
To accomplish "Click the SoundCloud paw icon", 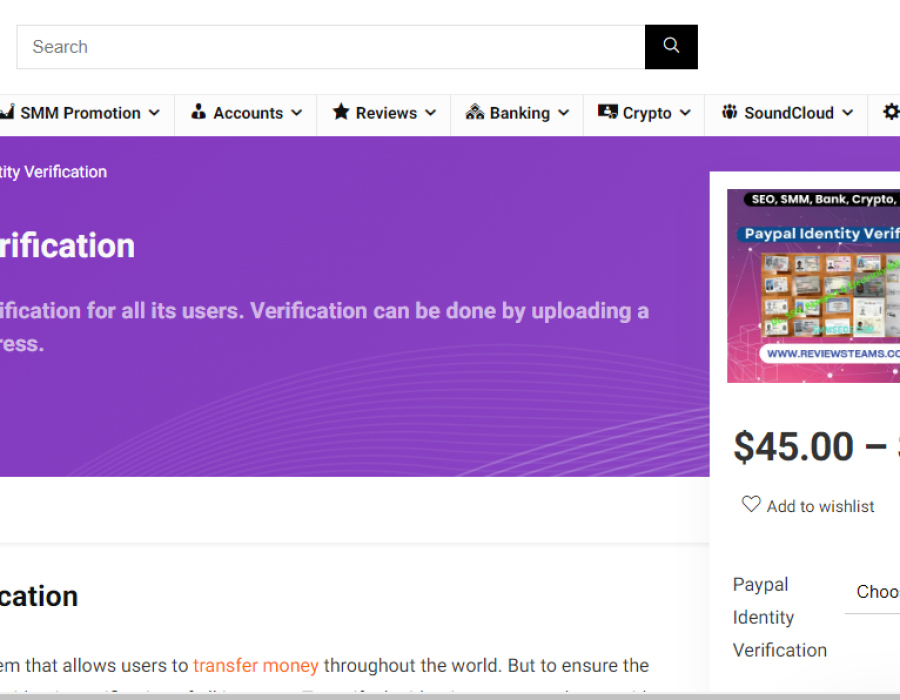I will pos(729,112).
